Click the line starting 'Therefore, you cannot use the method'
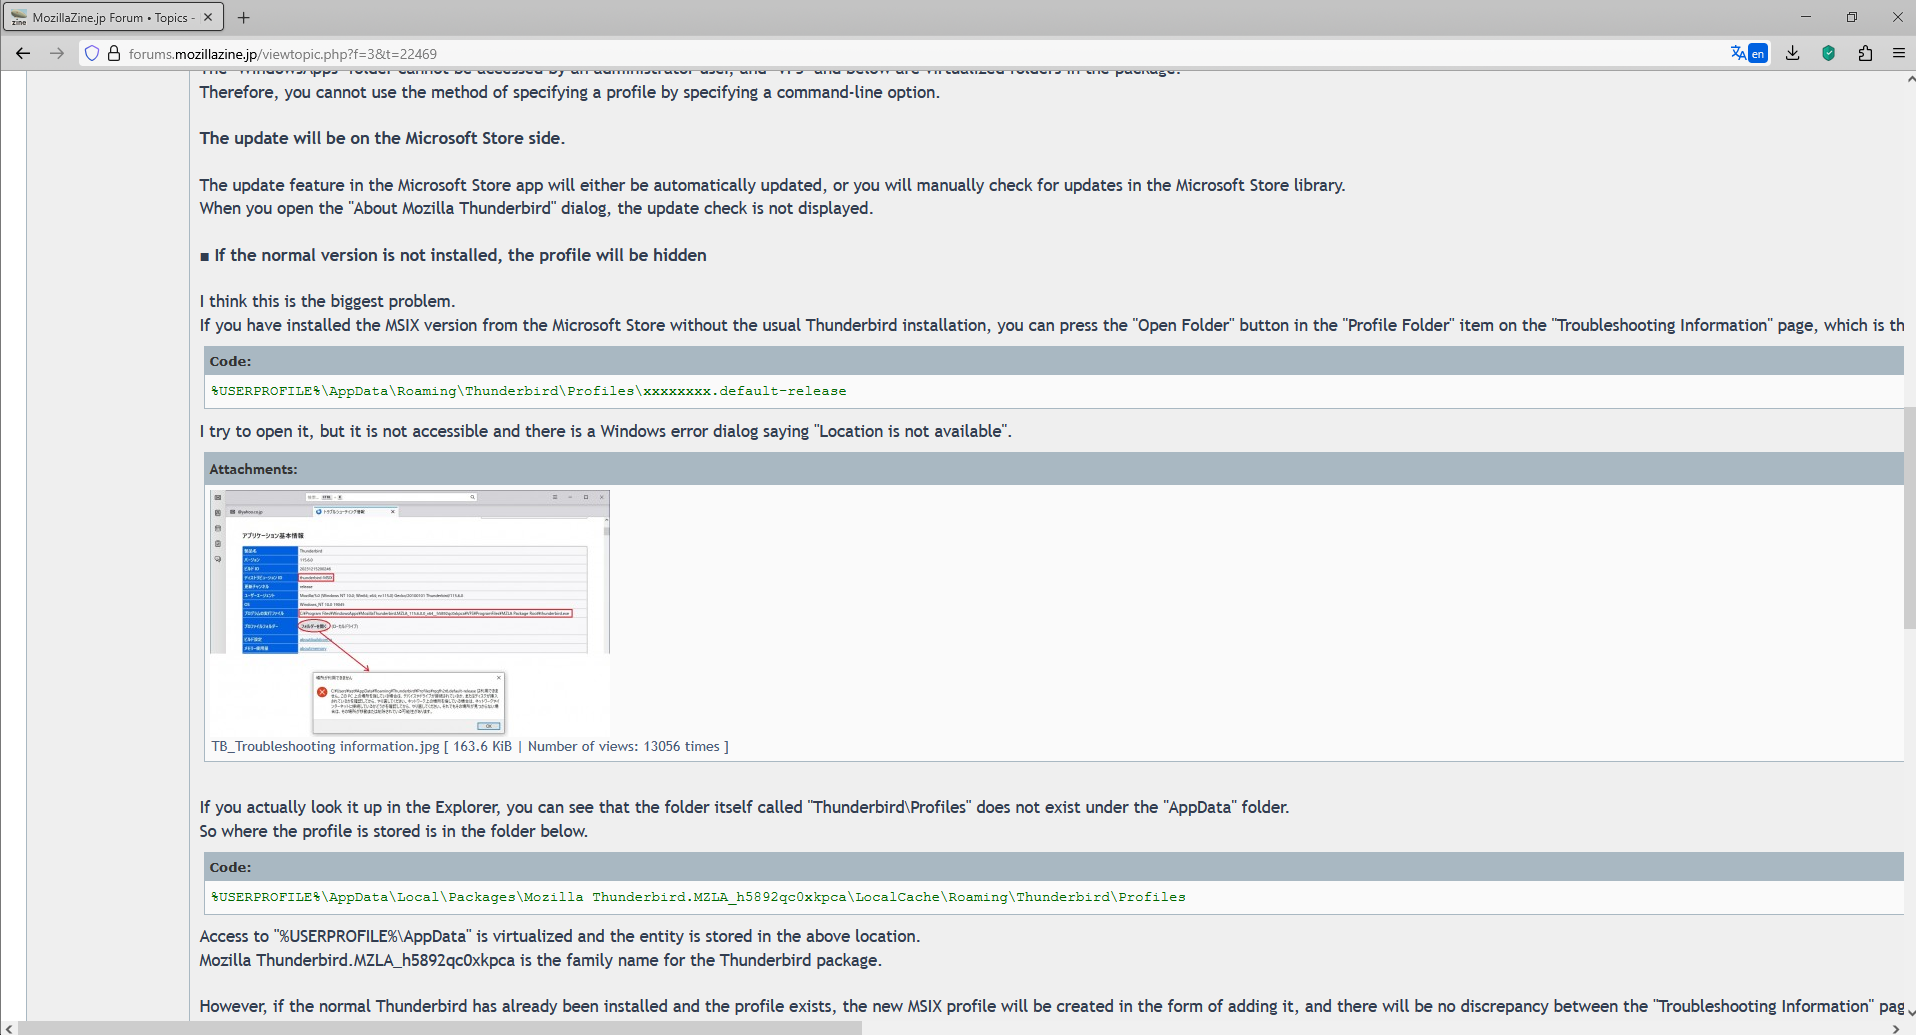1916x1035 pixels. (570, 92)
